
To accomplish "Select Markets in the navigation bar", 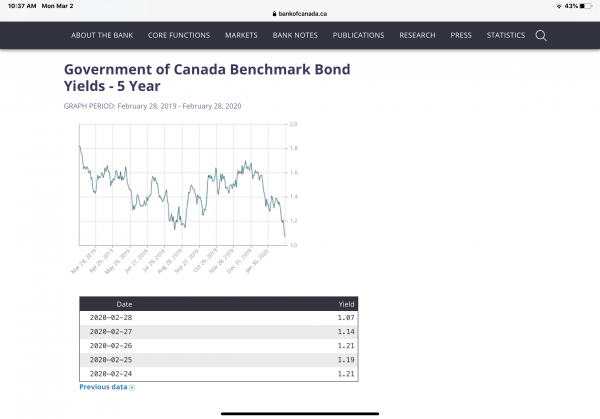I will click(x=241, y=35).
